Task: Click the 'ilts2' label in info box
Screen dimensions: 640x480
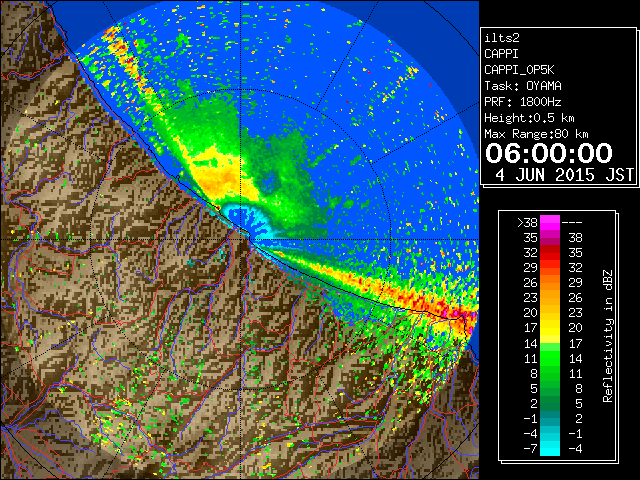Action: click(502, 38)
